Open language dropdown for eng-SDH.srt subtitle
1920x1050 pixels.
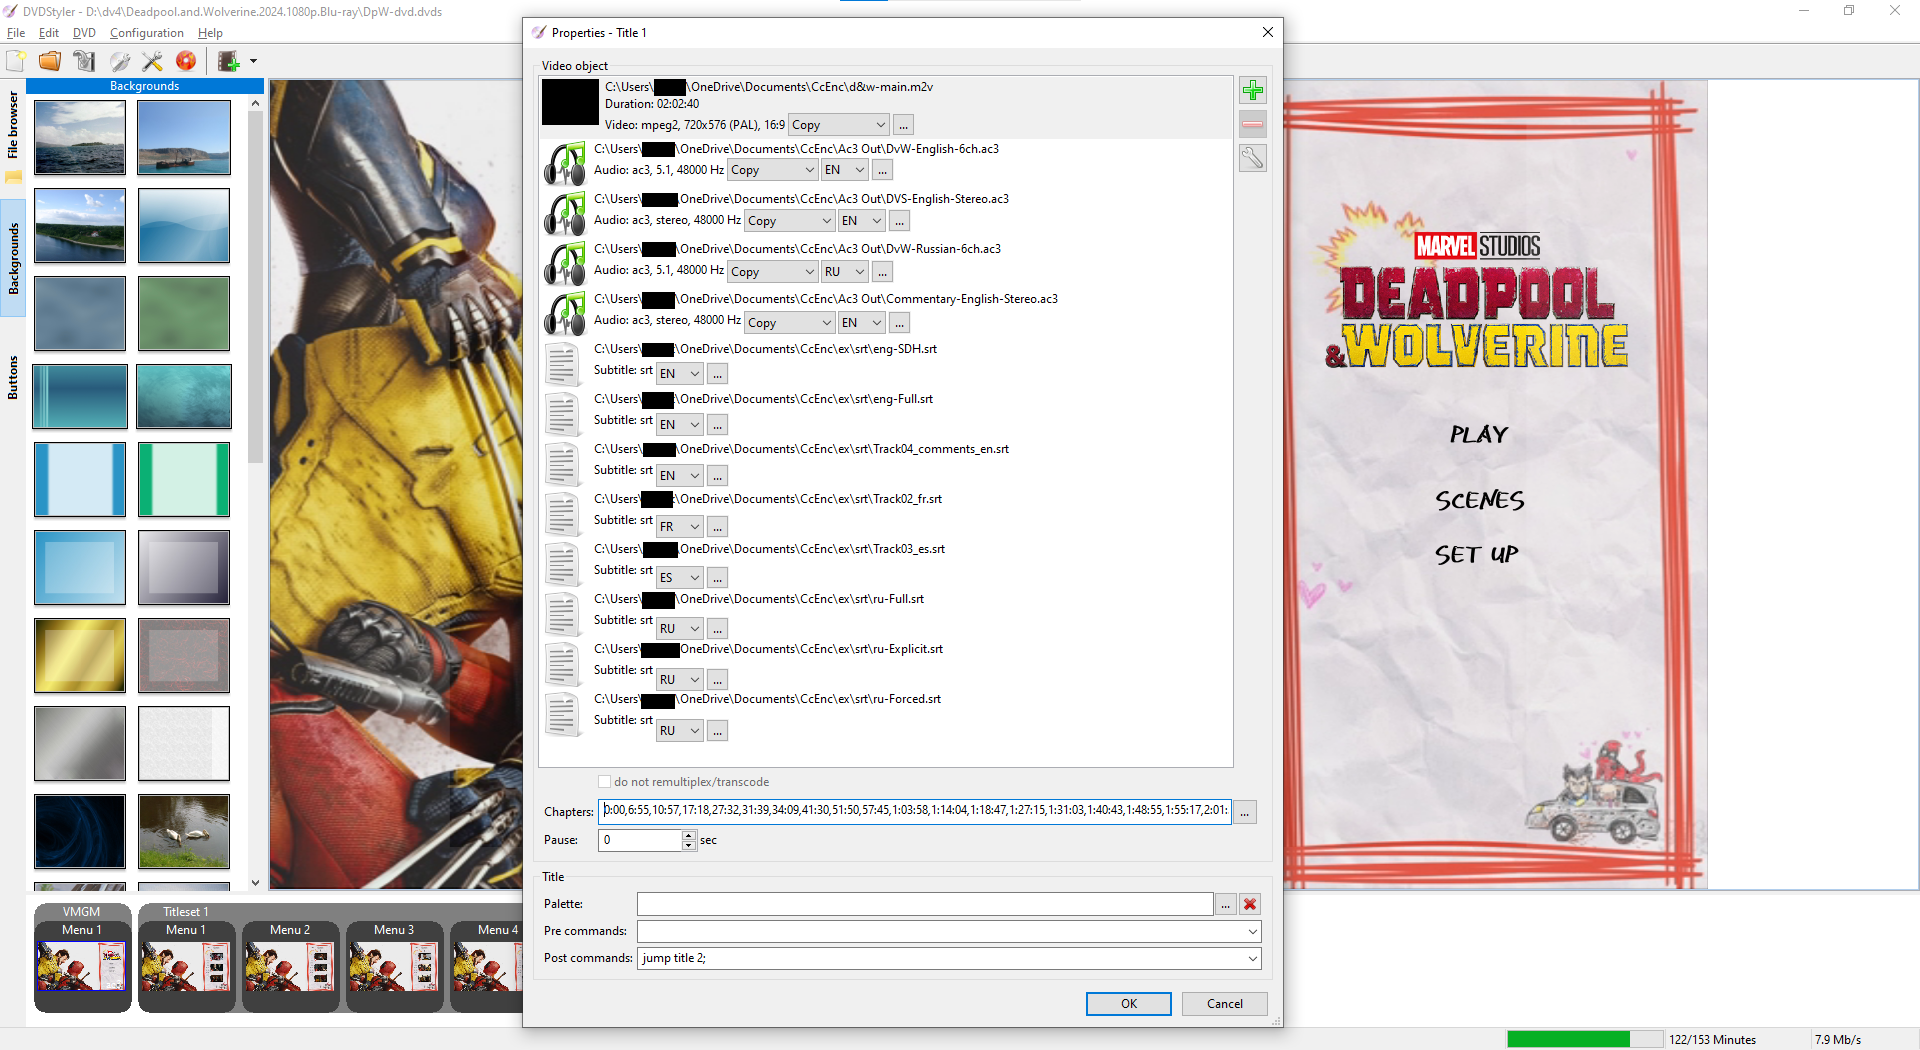tap(679, 374)
